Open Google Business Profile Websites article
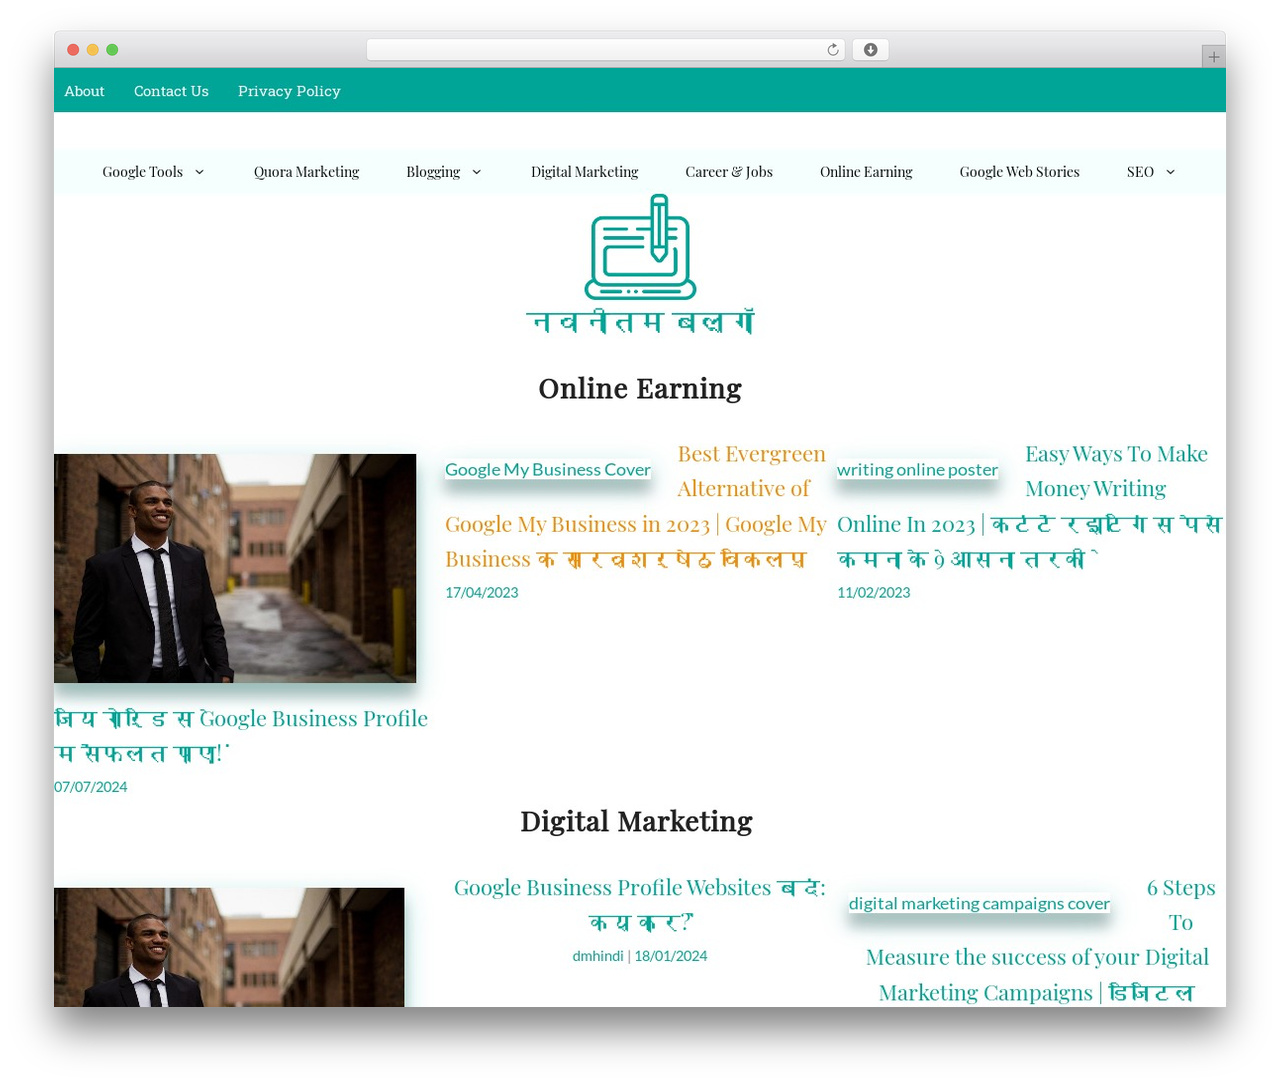 (640, 904)
